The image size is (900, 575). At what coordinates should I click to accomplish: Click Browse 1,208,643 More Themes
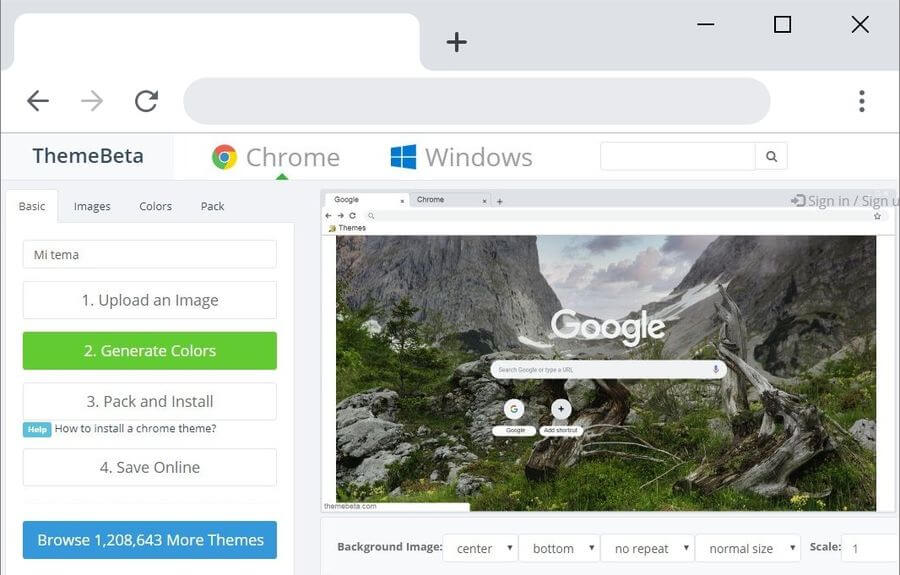coord(150,540)
